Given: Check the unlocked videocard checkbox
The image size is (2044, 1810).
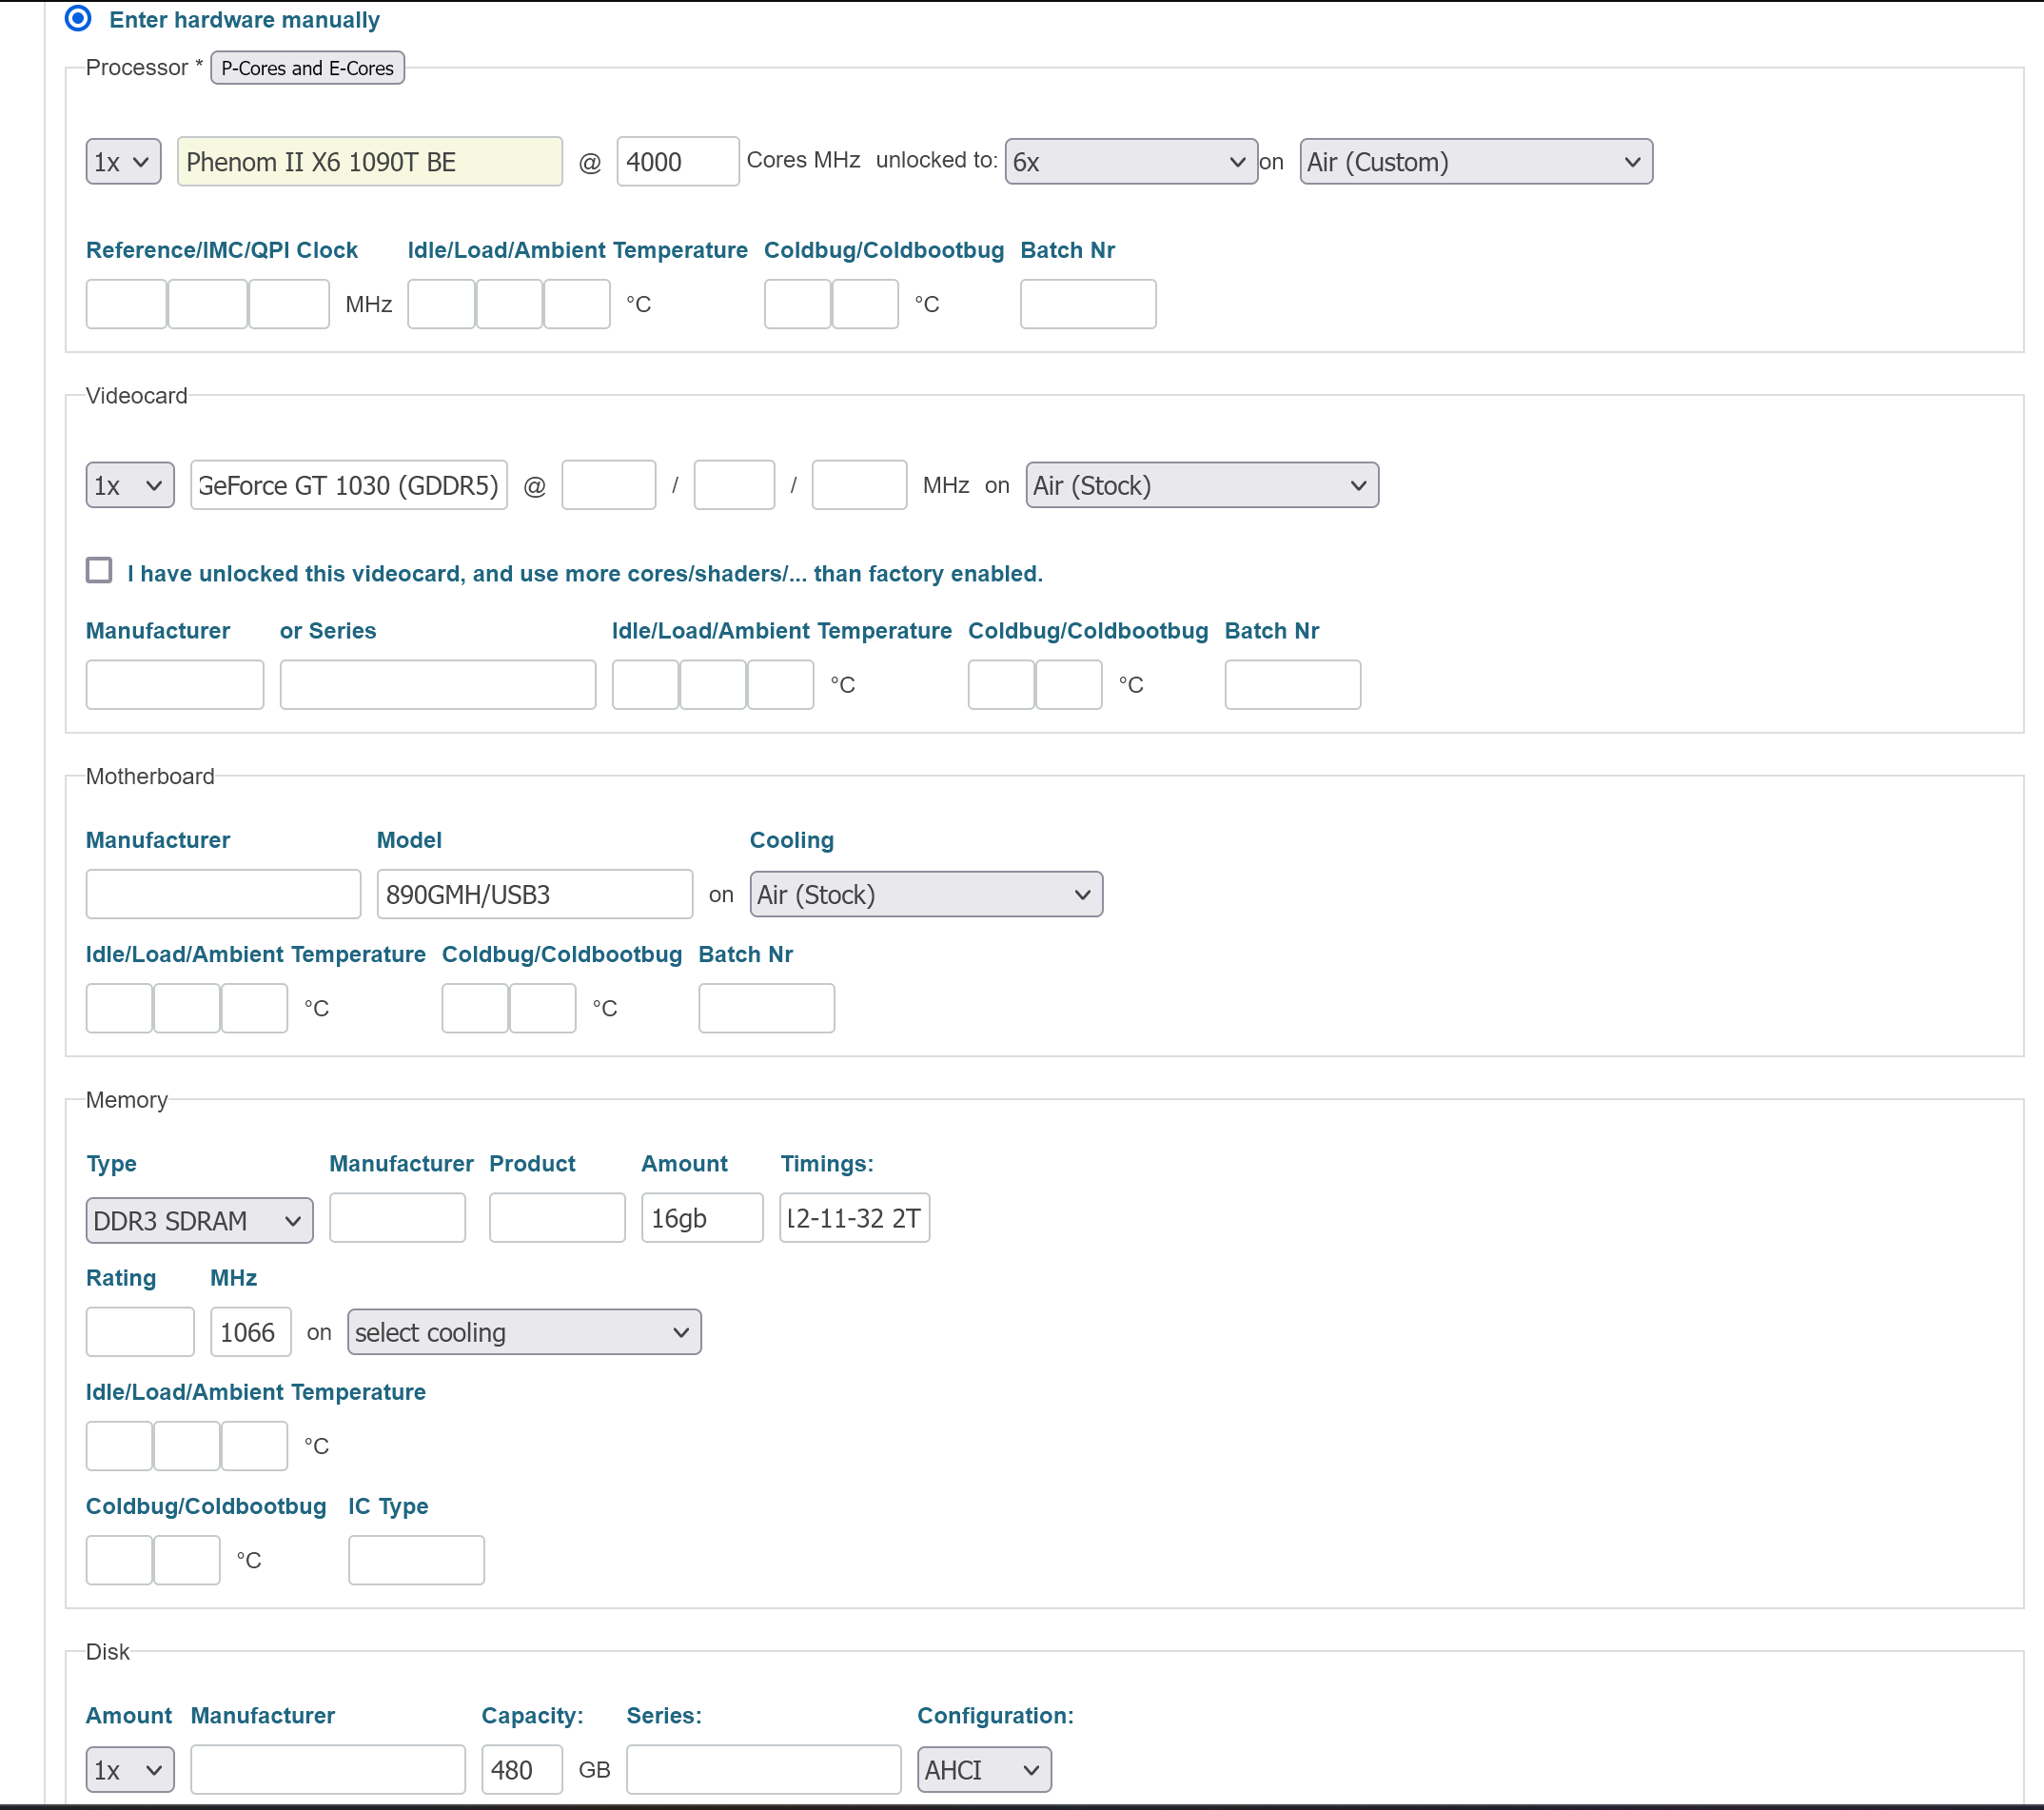Looking at the screenshot, I should click(99, 570).
